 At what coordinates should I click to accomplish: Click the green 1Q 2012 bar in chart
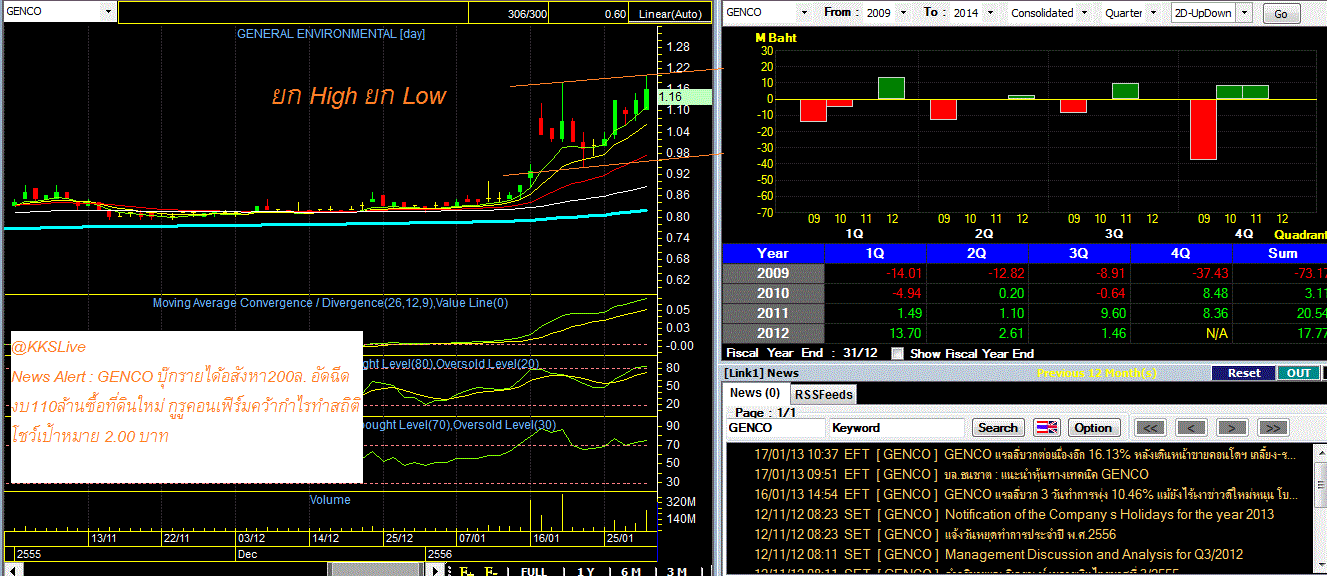click(x=891, y=88)
